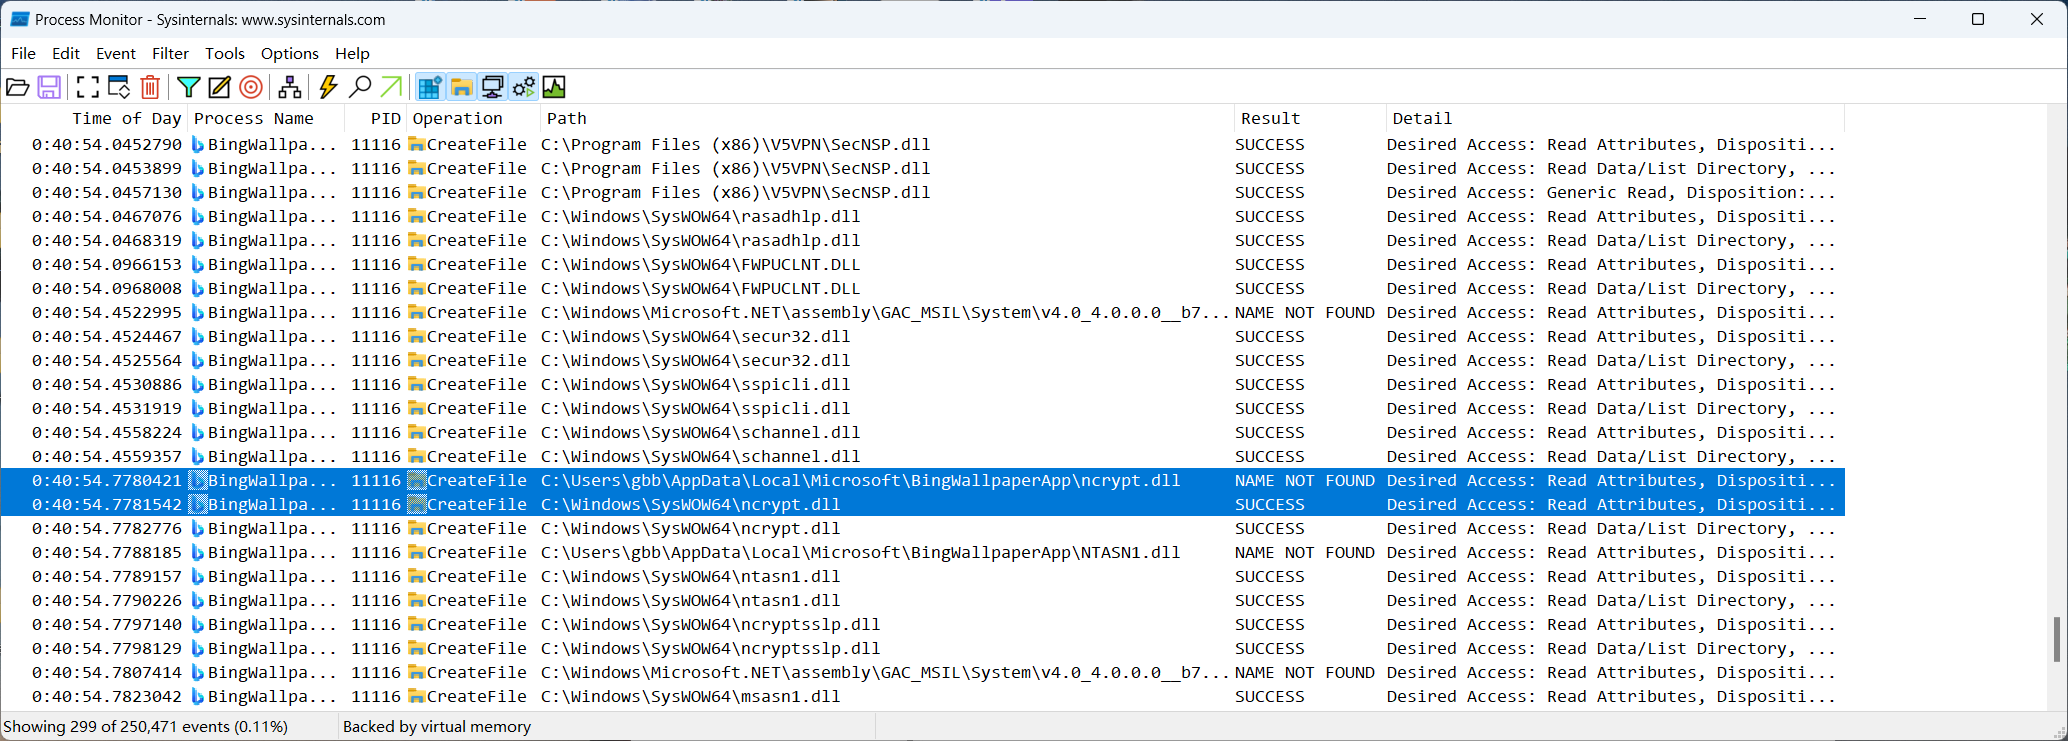Click the green Jump To arrow icon
Screen dimensions: 2068x741
click(x=391, y=87)
